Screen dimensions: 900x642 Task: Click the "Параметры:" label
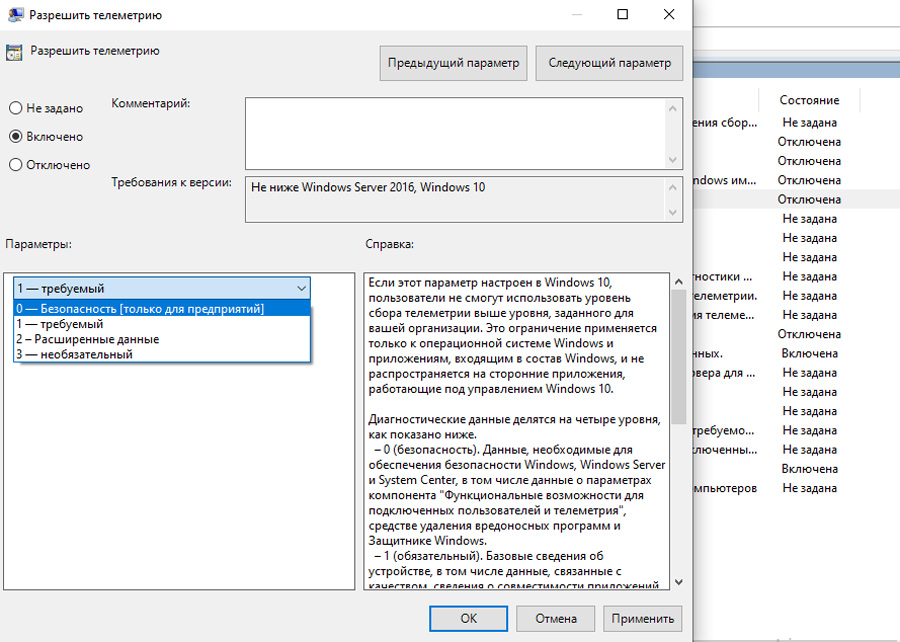click(38, 244)
